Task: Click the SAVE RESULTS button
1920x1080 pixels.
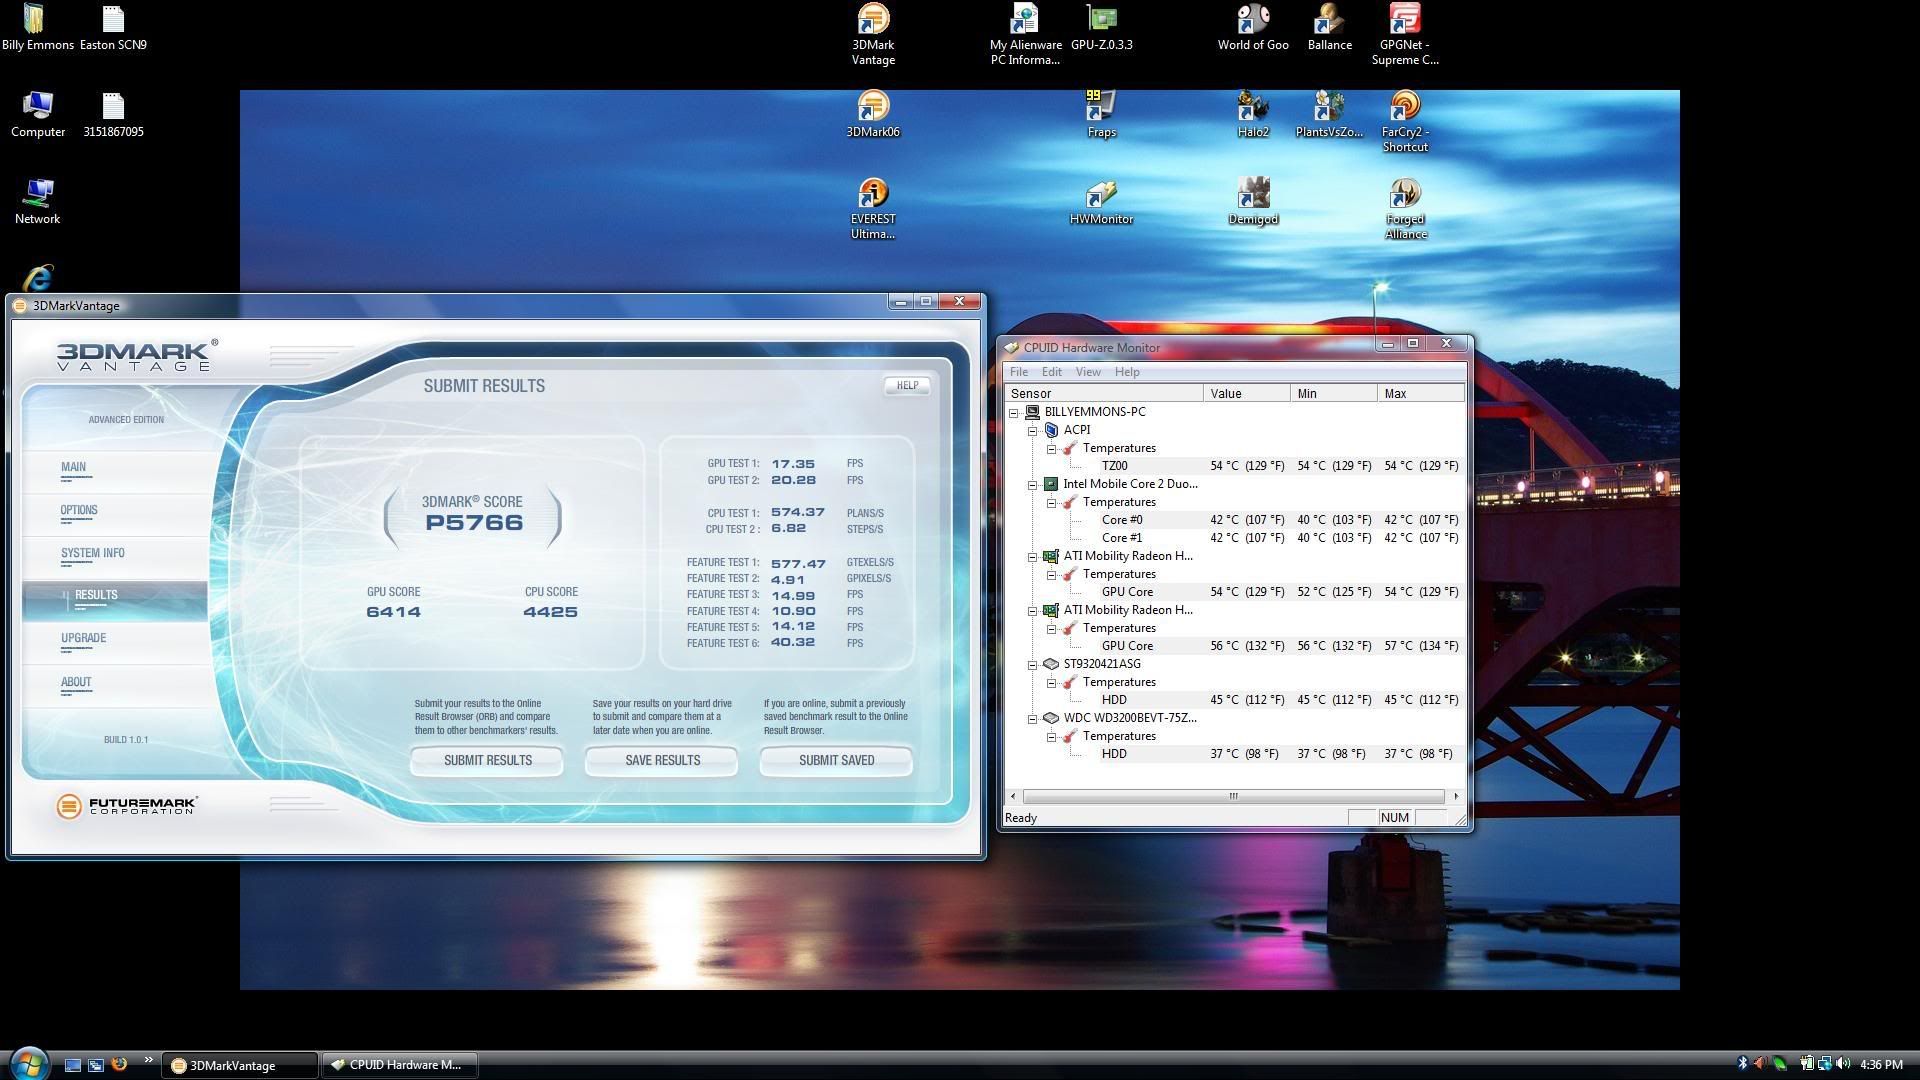Action: pos(662,760)
